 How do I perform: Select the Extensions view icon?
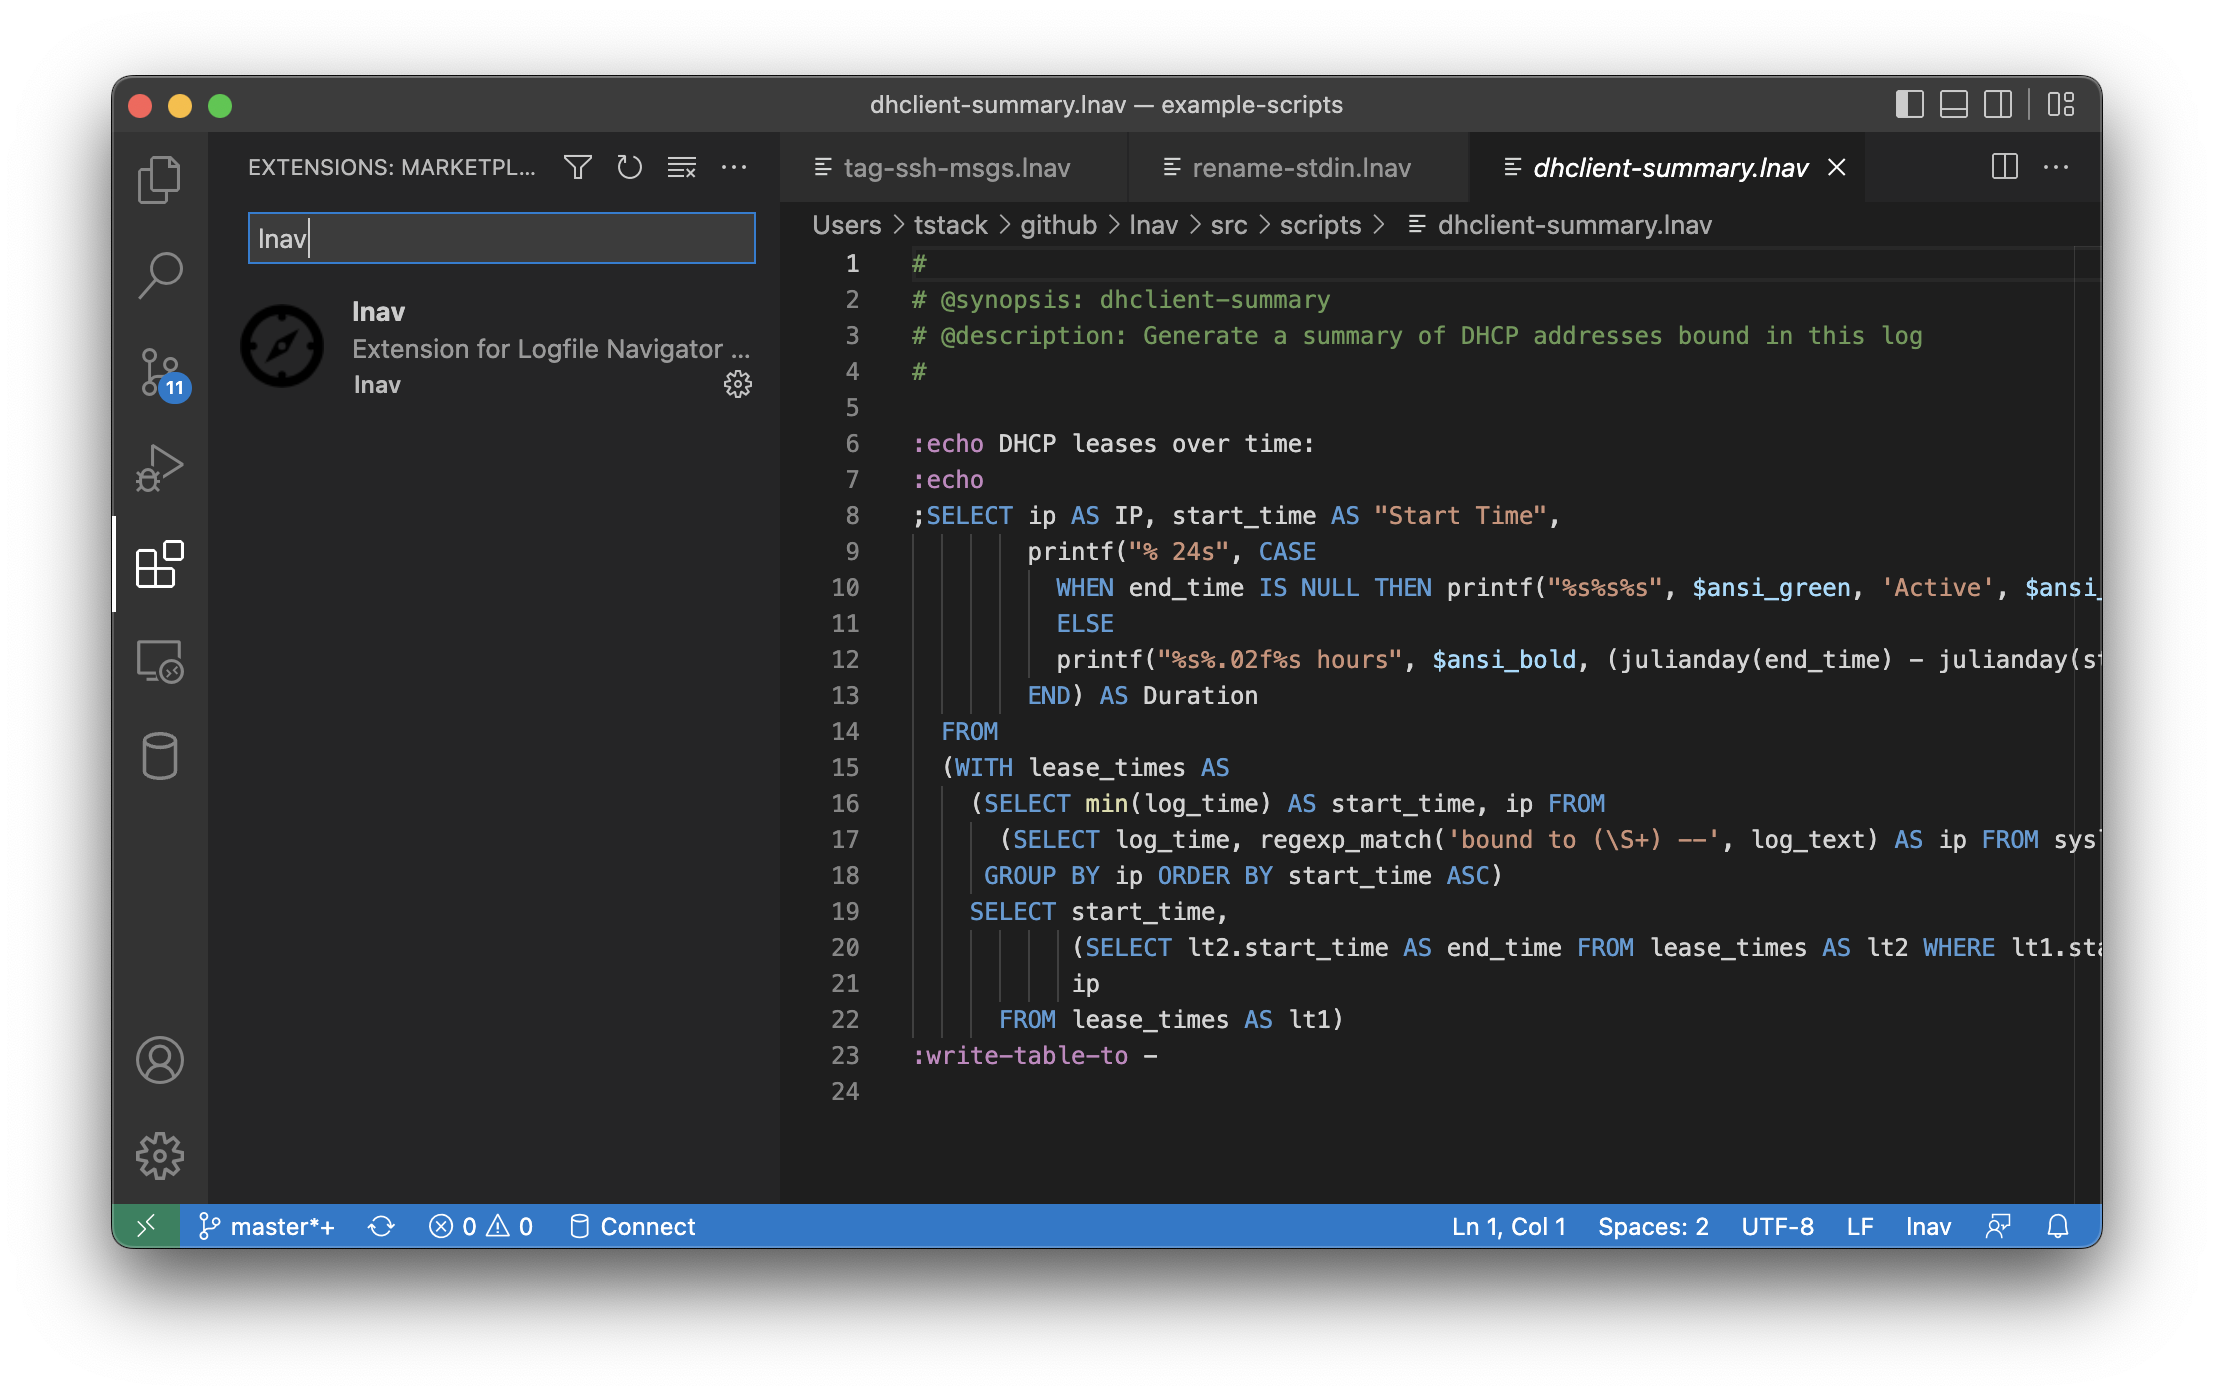[159, 564]
